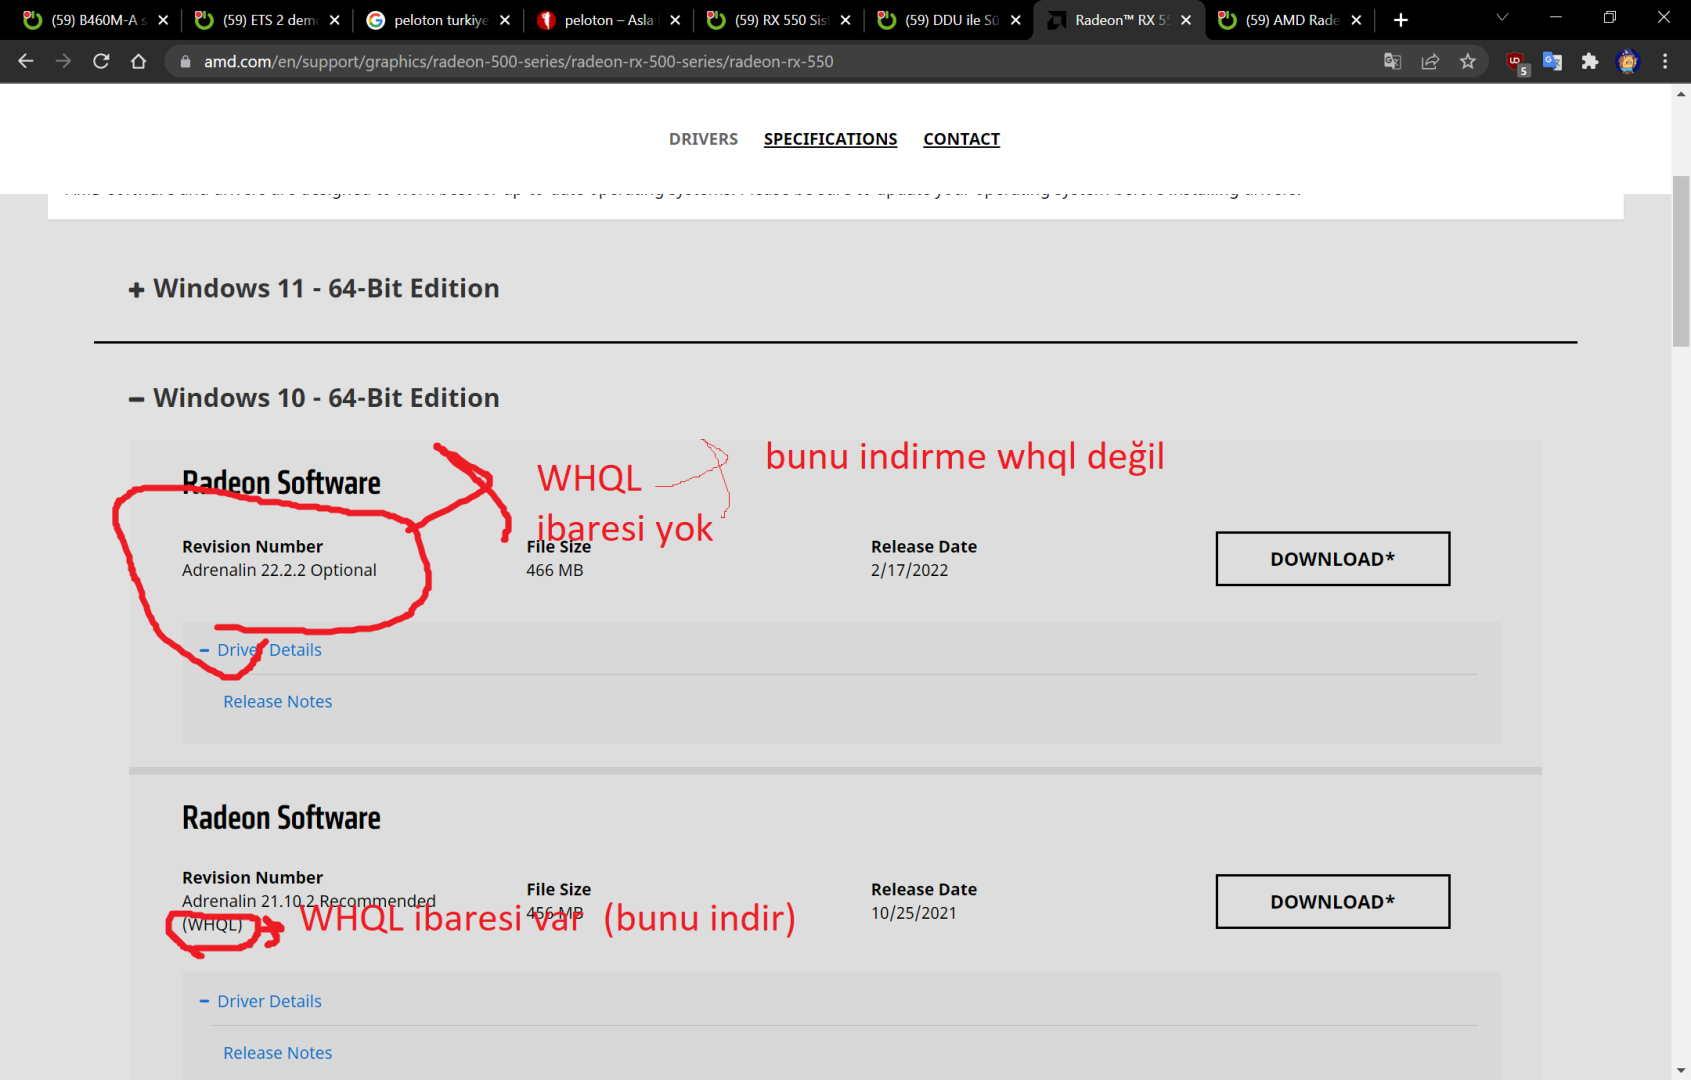
Task: Close the peloton – Asla tab
Action: pos(675,20)
